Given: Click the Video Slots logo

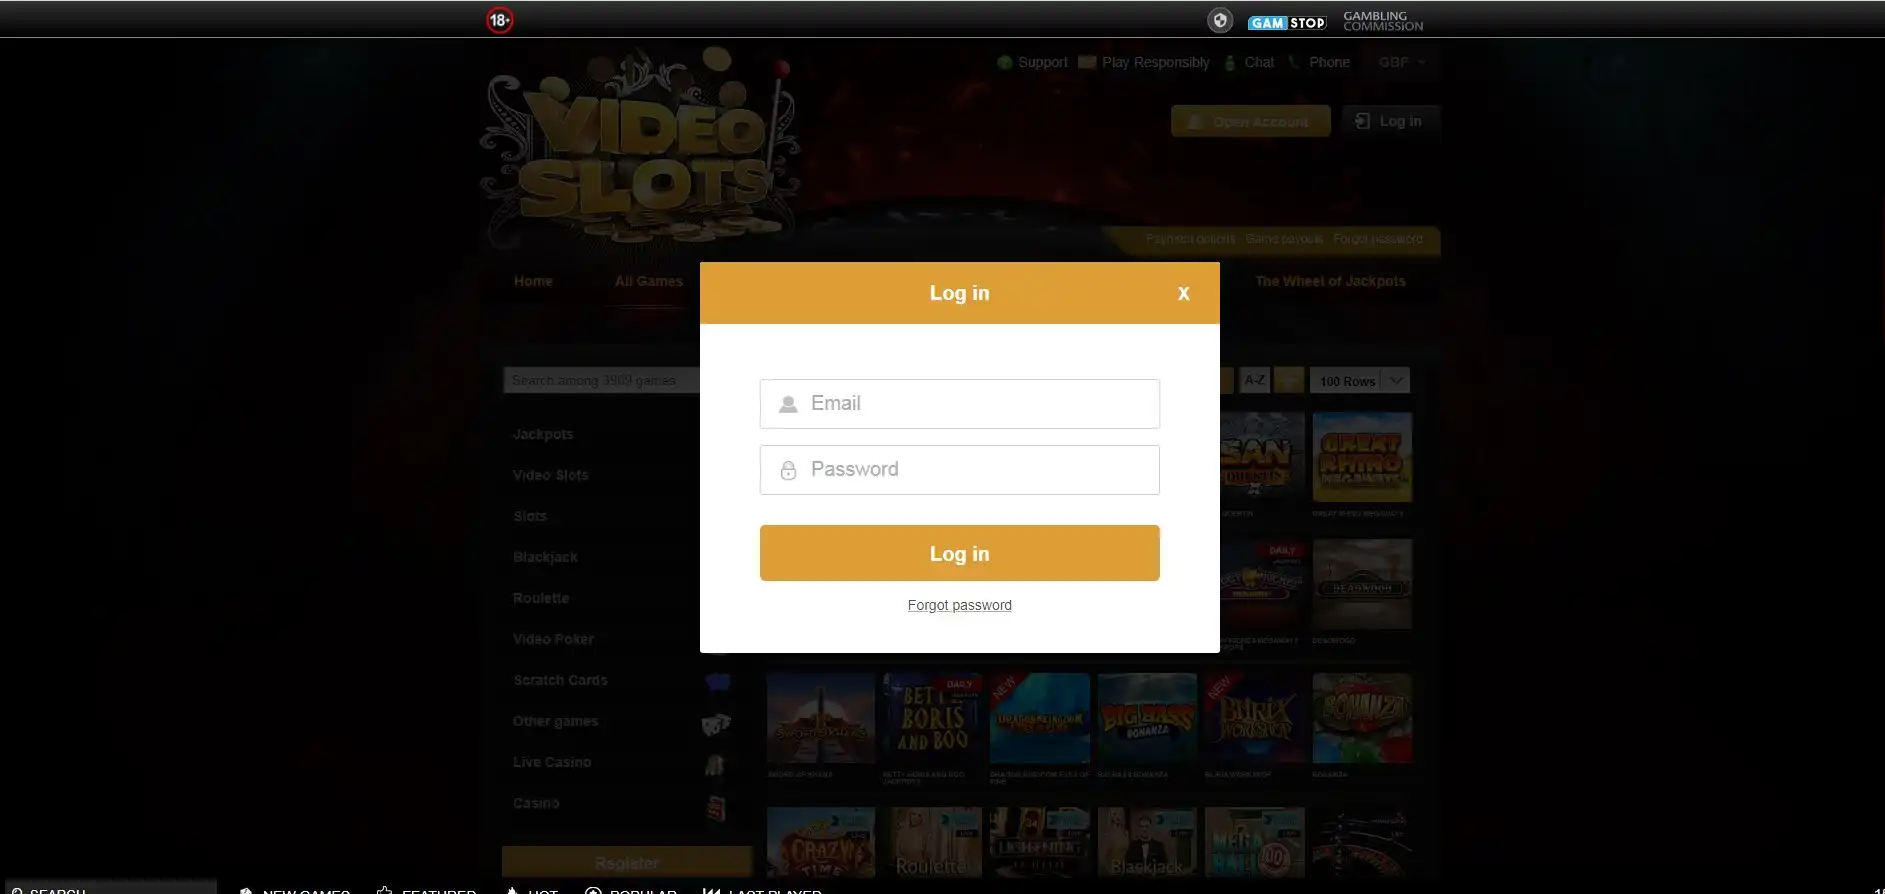Looking at the screenshot, I should pyautogui.click(x=640, y=150).
